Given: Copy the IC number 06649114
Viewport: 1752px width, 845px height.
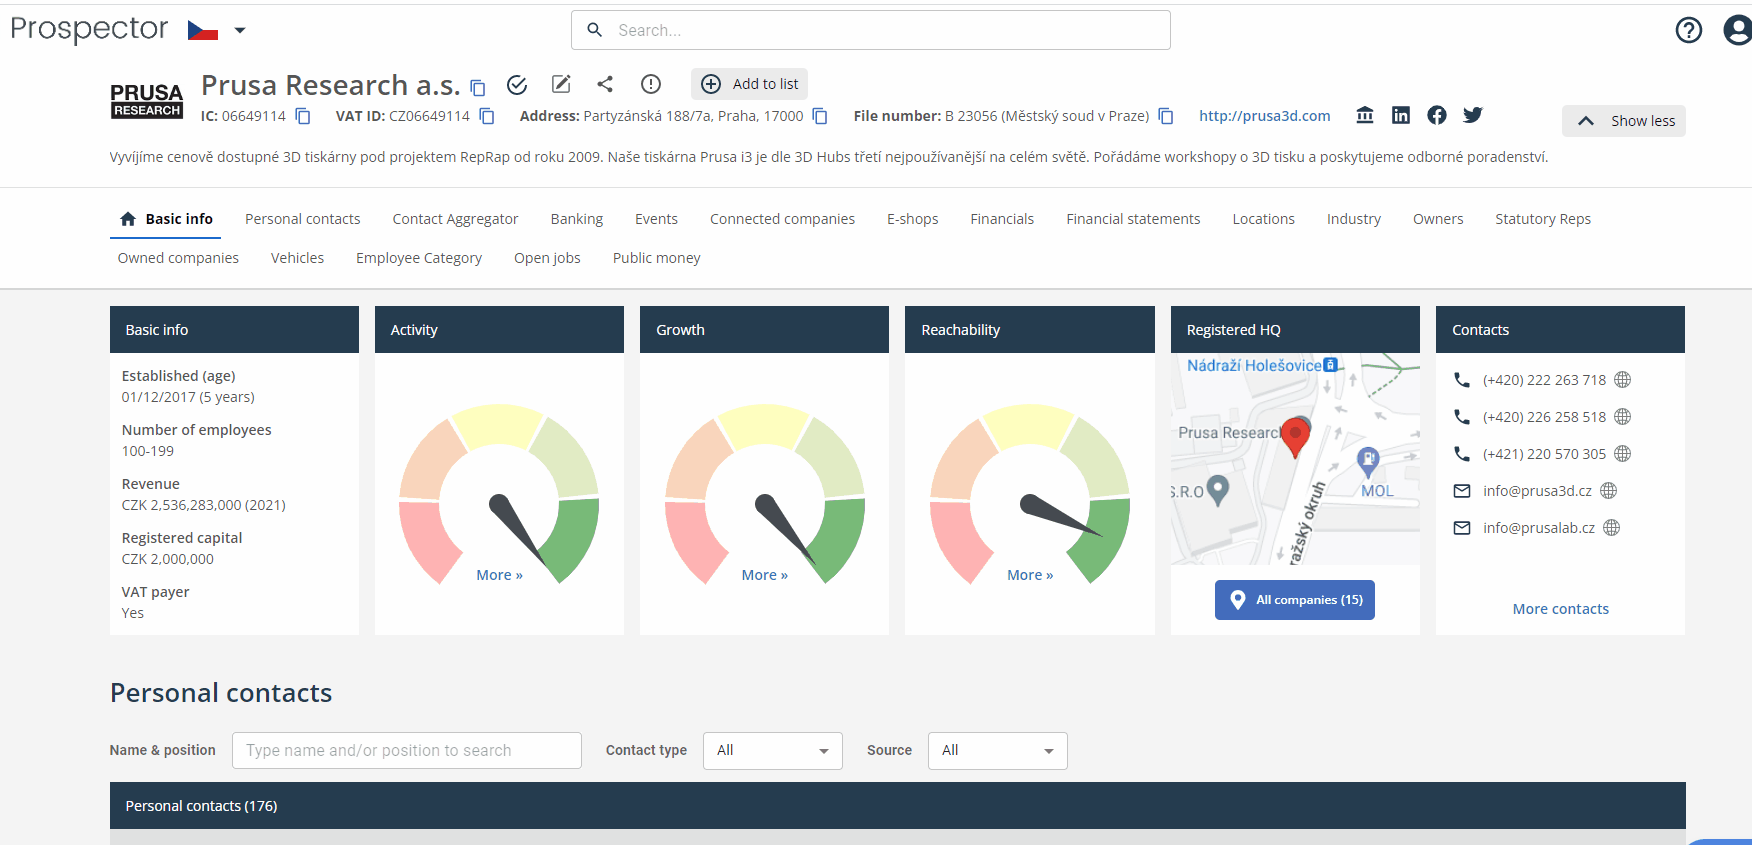Looking at the screenshot, I should pos(303,117).
